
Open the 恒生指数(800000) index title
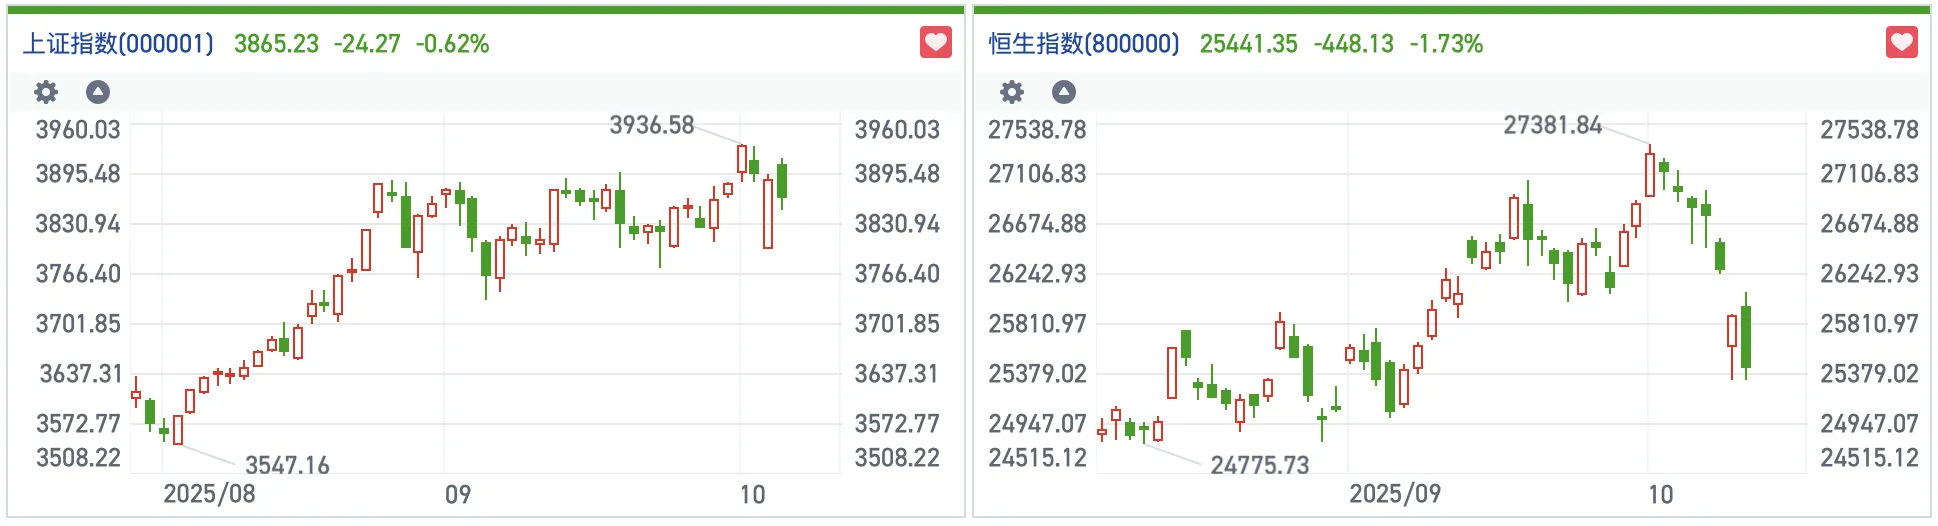1084,44
